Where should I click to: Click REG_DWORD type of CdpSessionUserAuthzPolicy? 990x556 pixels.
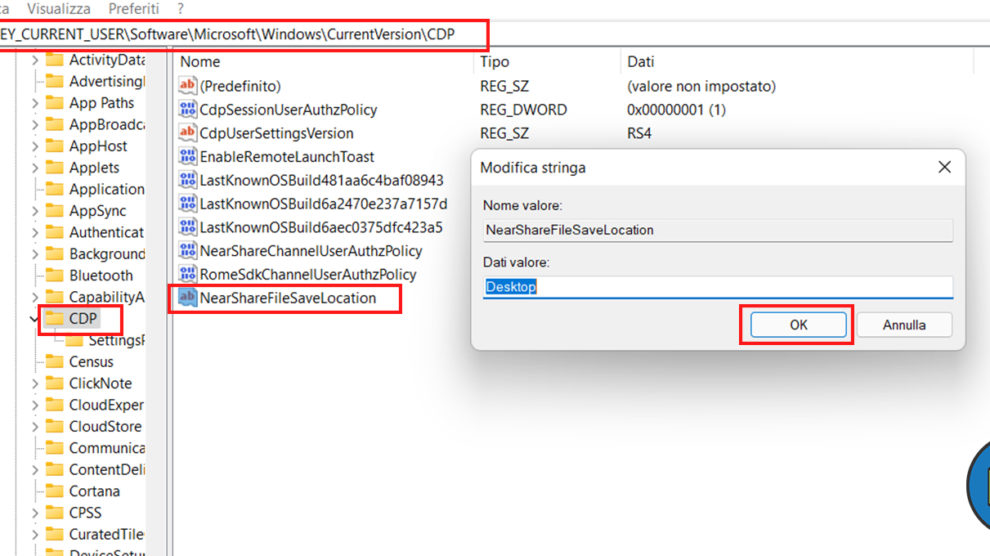(x=523, y=109)
